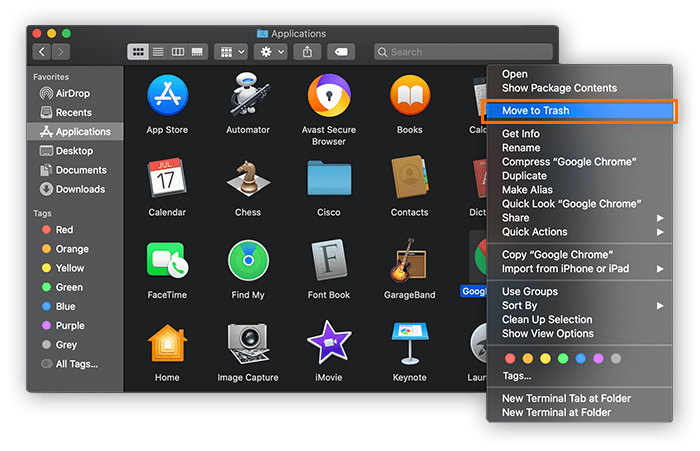Open the App Store application icon
Viewport: 700px width, 451px height.
coord(167,95)
